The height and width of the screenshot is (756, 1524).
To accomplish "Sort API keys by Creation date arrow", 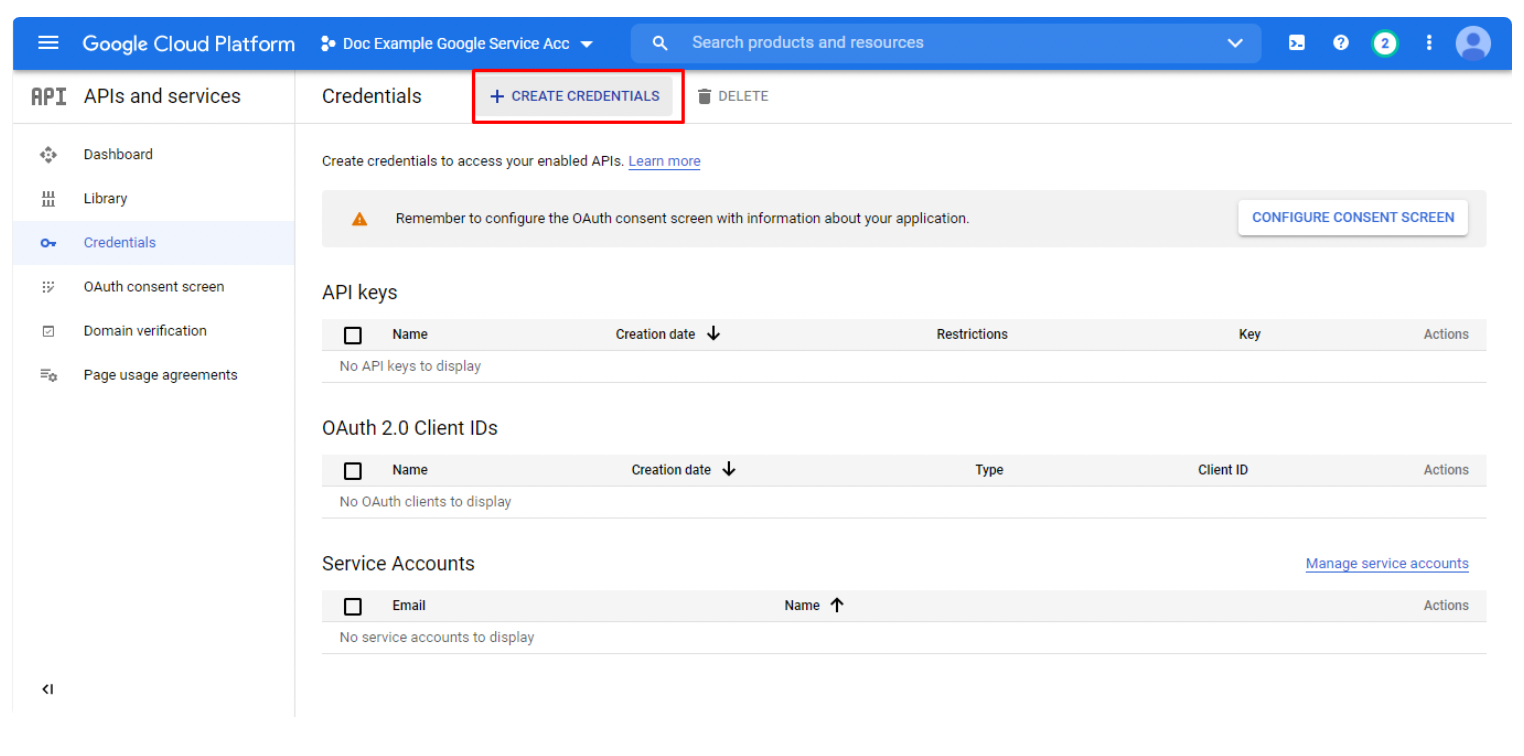I will [713, 333].
